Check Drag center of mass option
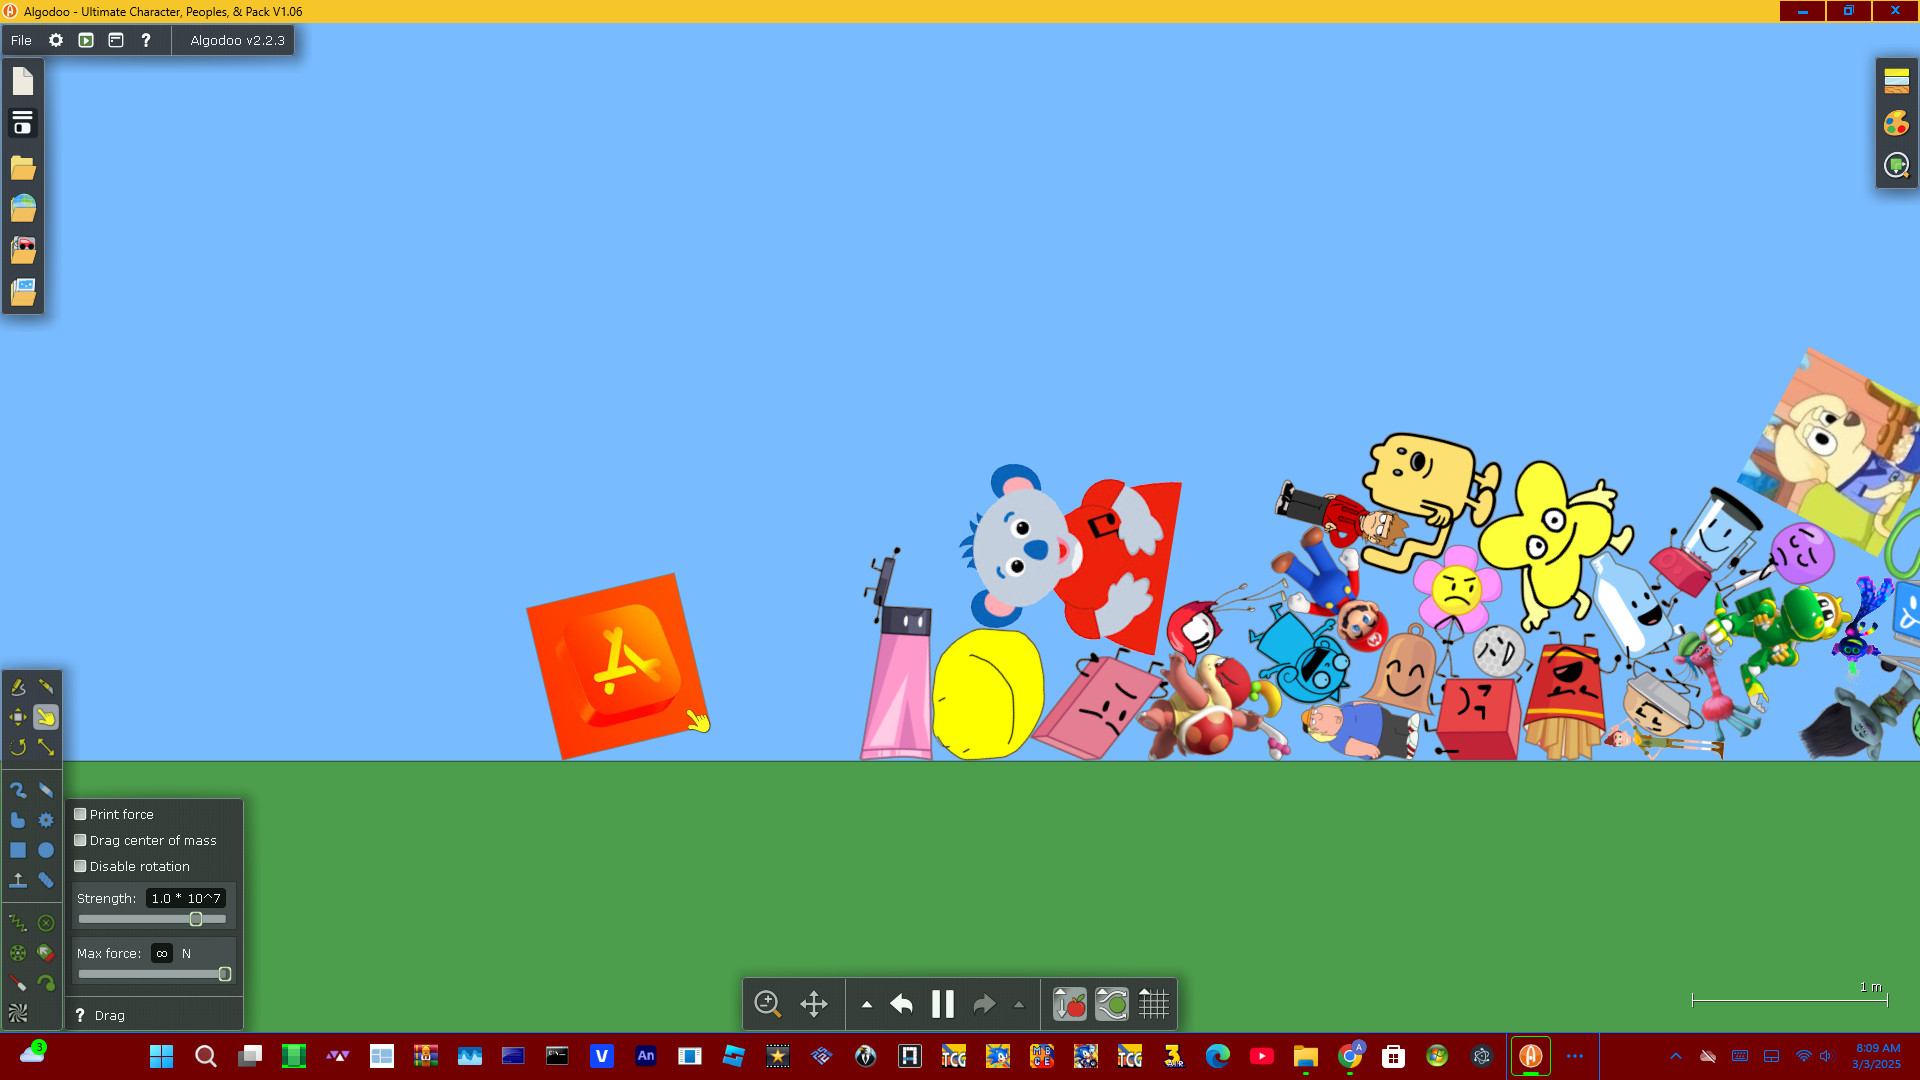This screenshot has width=1920, height=1080. pos(80,840)
